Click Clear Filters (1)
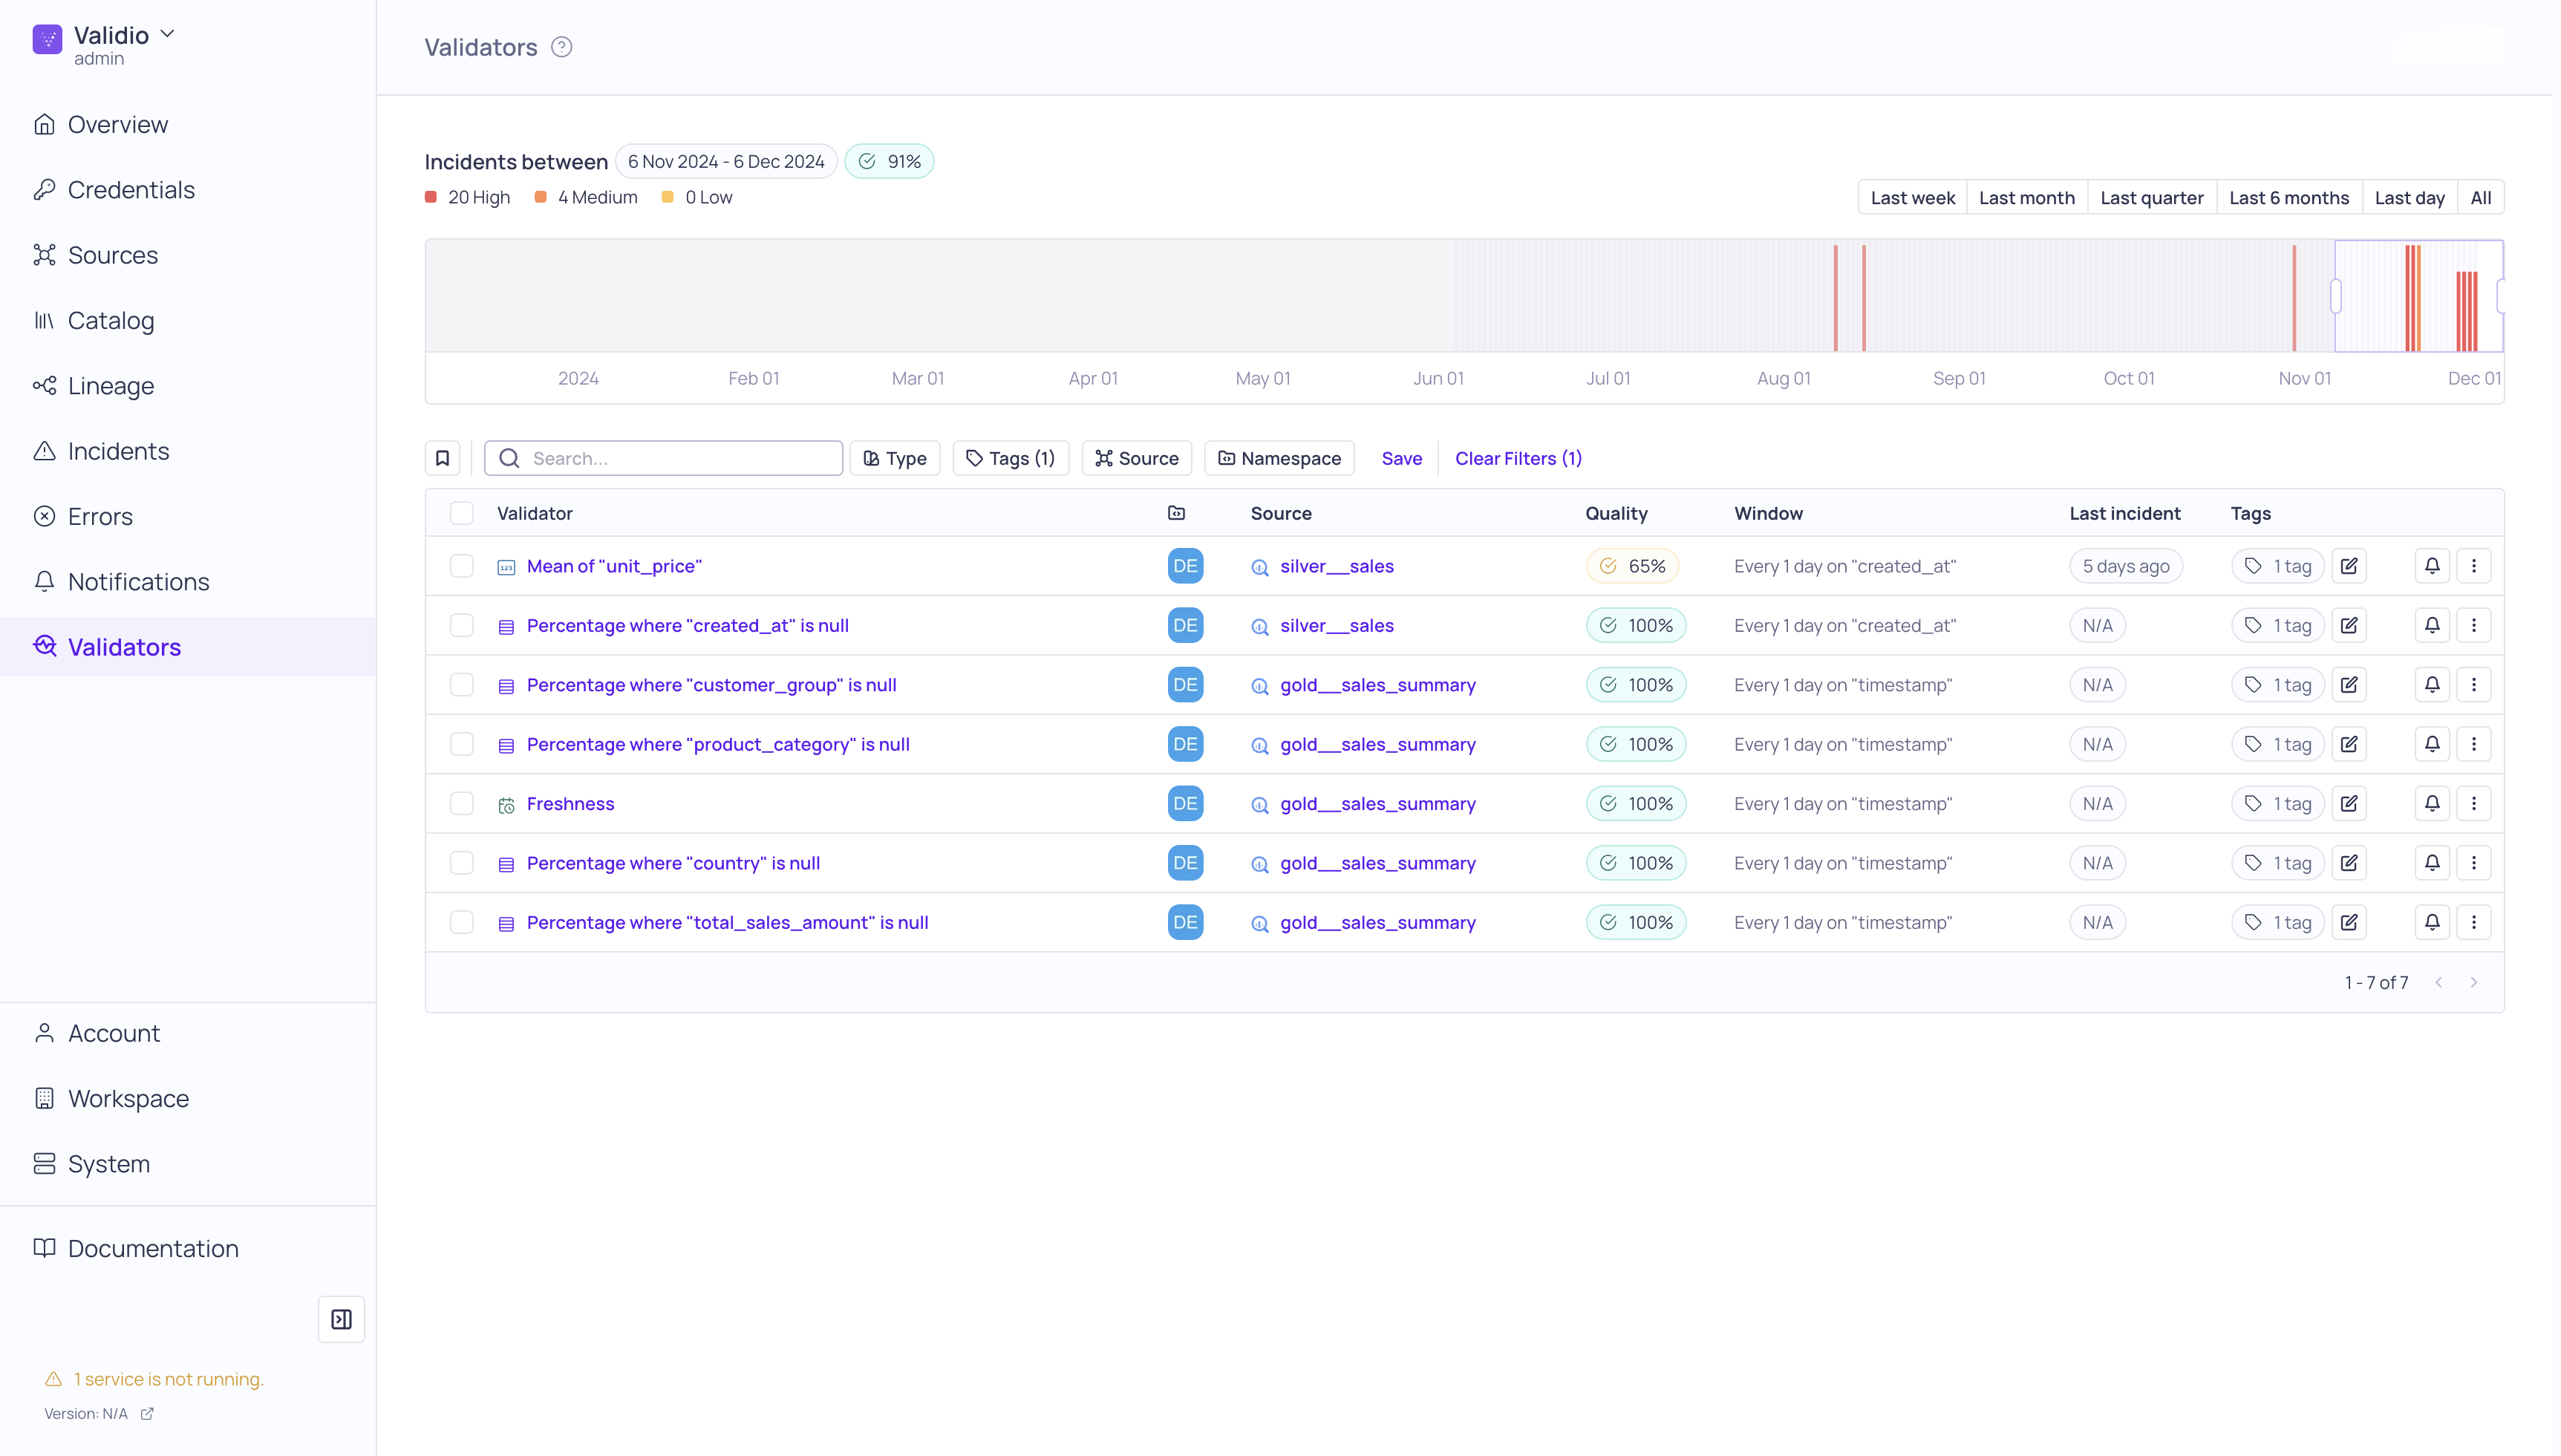Screen dimensions: 2561x1456 (x=1518, y=458)
